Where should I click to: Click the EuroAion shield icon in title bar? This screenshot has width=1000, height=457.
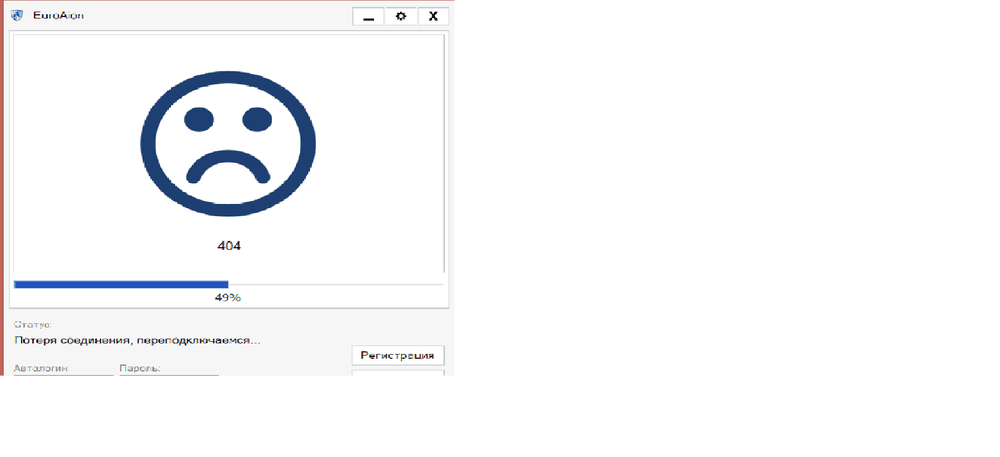pos(16,16)
